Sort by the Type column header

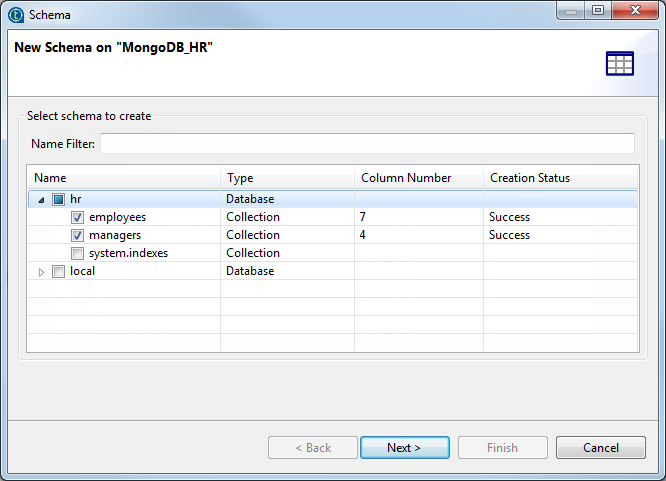click(x=287, y=178)
